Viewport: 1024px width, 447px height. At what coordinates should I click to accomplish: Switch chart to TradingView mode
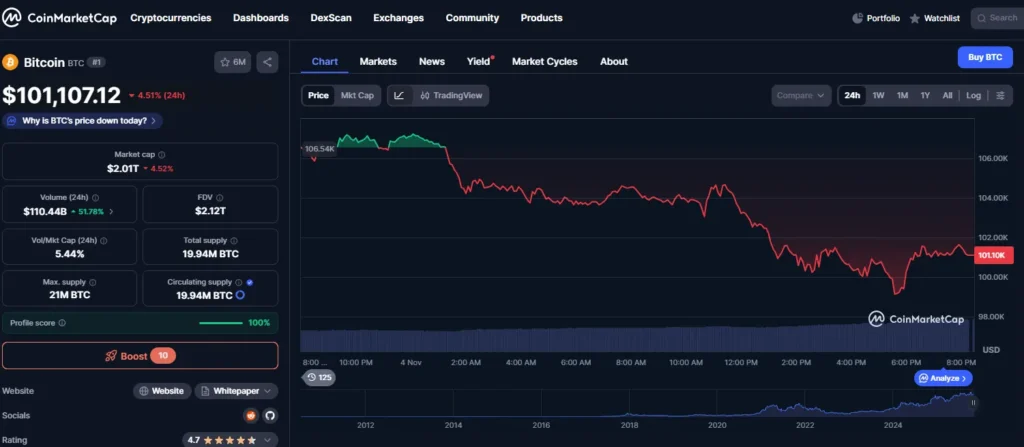coord(452,96)
